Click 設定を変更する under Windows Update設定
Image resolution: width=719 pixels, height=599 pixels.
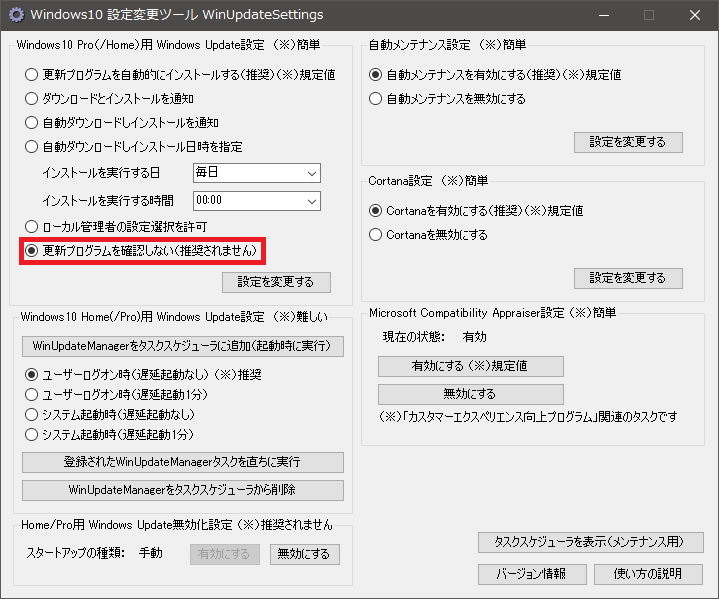pyautogui.click(x=276, y=282)
